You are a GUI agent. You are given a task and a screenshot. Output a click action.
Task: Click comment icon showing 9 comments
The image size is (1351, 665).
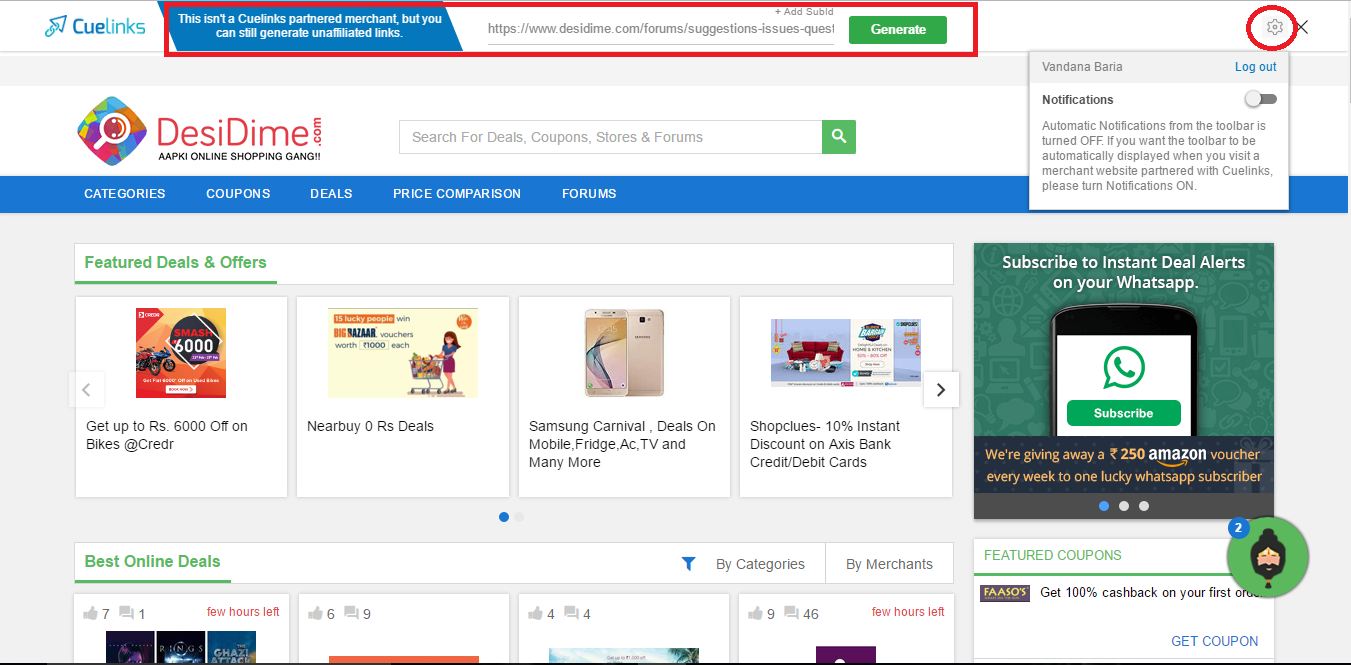pos(351,613)
